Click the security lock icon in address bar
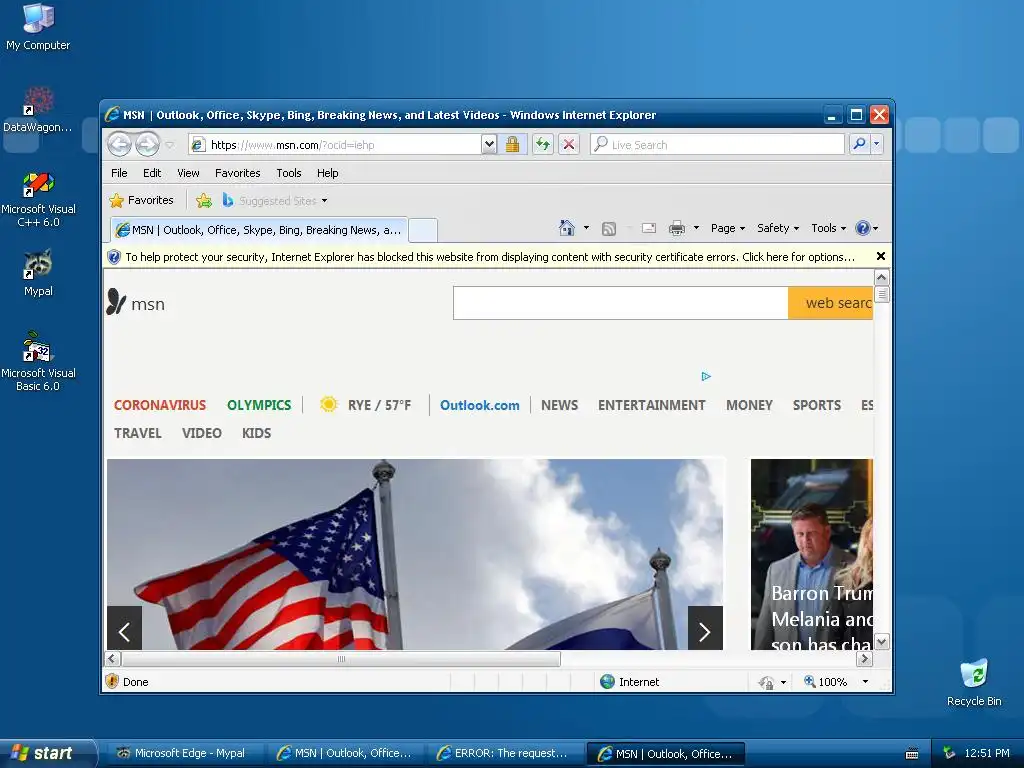 pyautogui.click(x=513, y=144)
